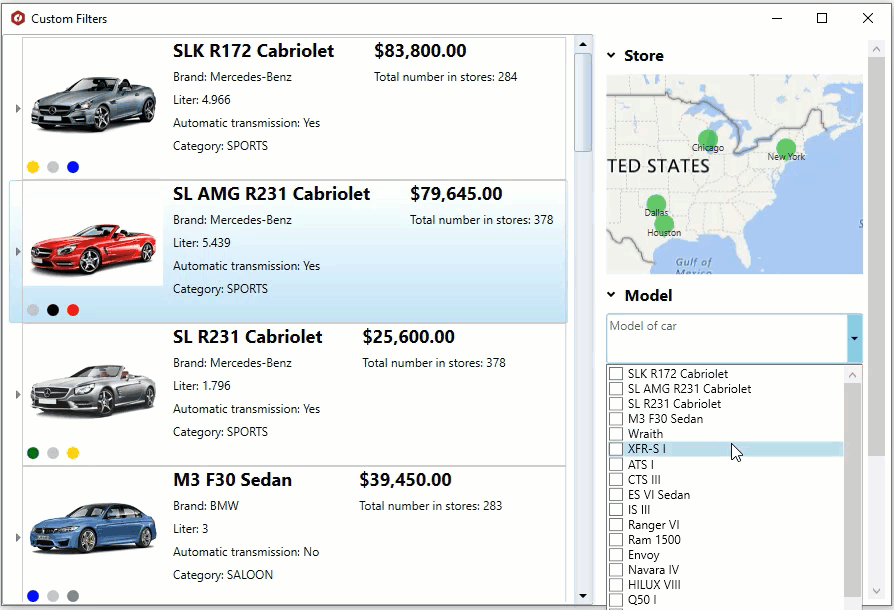This screenshot has width=894, height=610.
Task: Collapse the Store filter section
Action: [611, 56]
